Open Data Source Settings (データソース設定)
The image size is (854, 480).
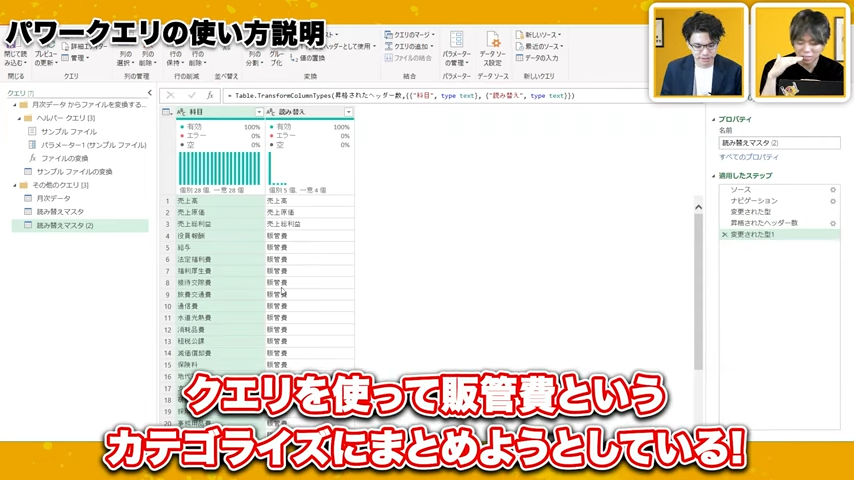click(492, 50)
